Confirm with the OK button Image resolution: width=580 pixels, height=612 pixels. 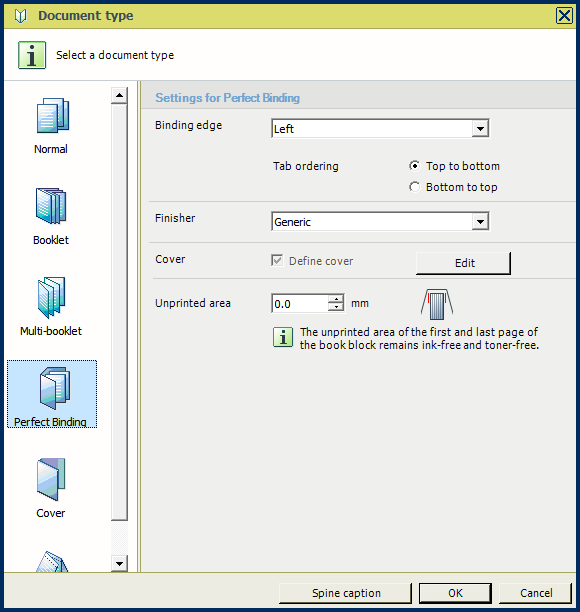pyautogui.click(x=455, y=593)
